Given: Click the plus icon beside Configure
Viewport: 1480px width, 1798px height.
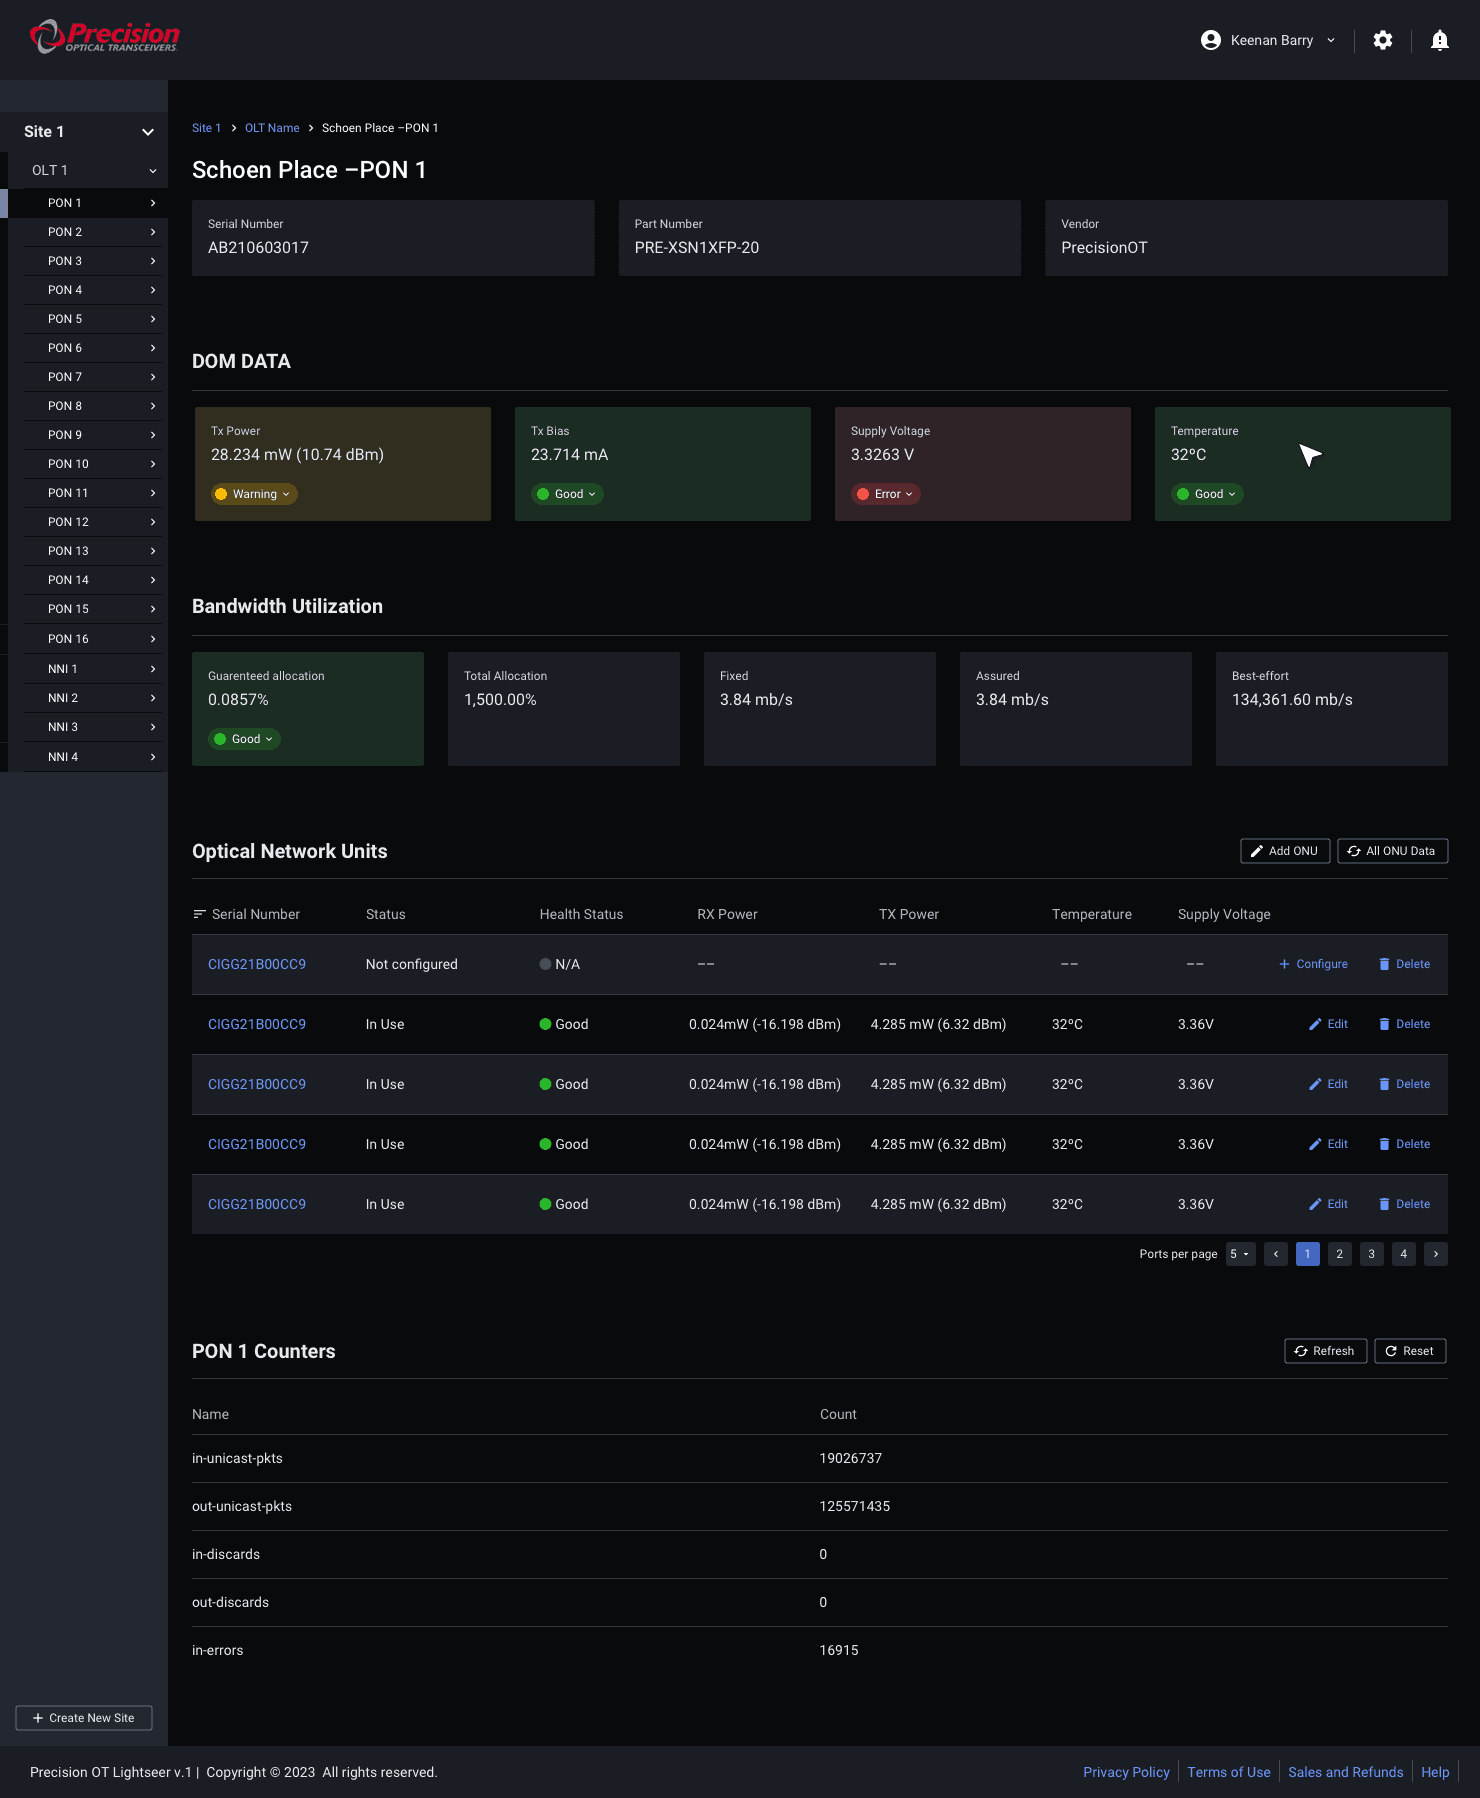Looking at the screenshot, I should 1284,964.
